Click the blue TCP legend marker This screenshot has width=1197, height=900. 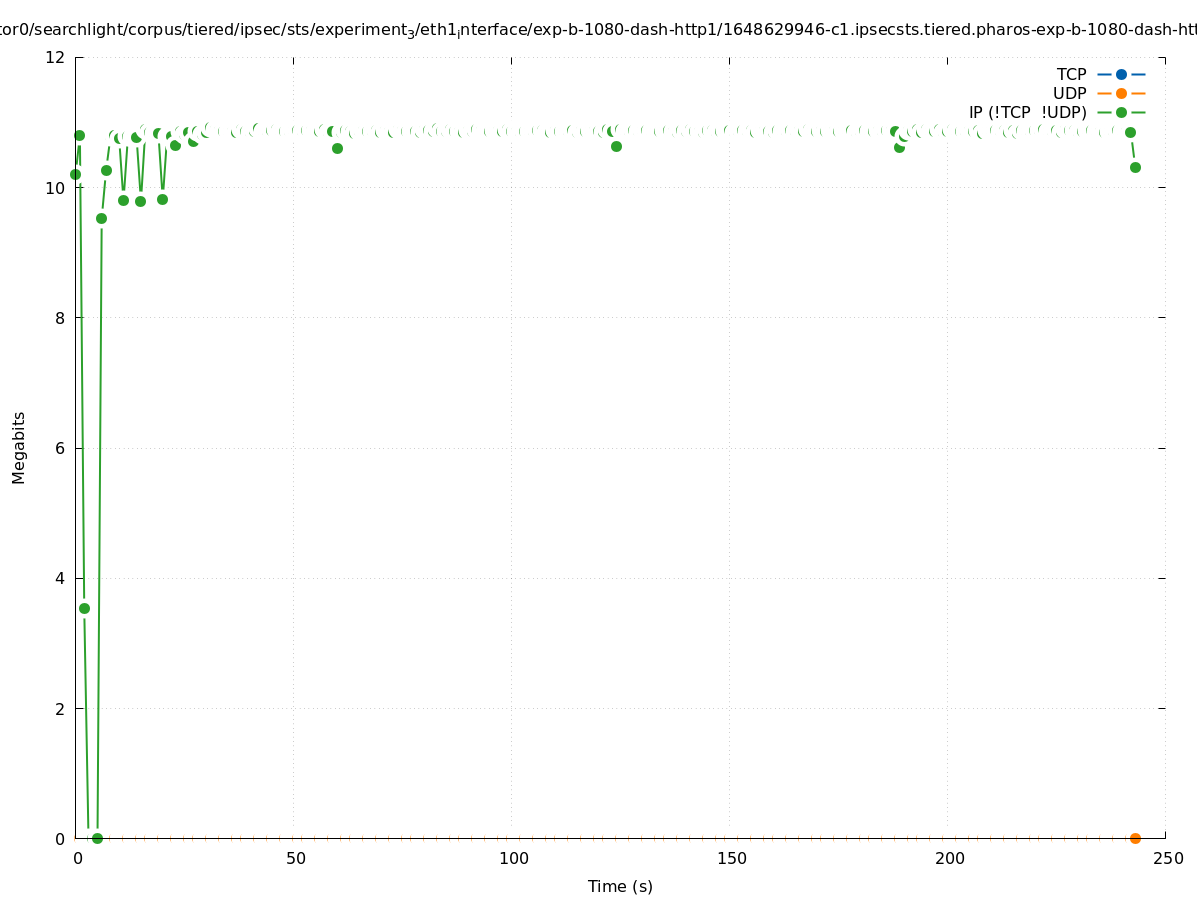[x=1121, y=74]
